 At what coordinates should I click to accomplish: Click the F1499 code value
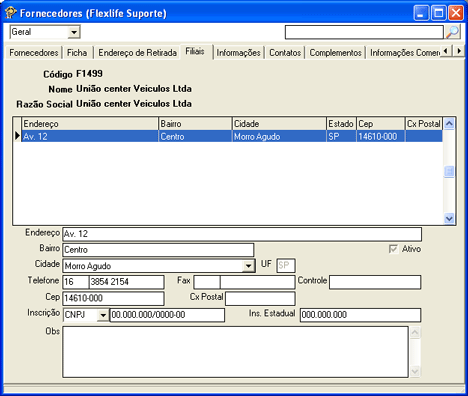tap(89, 74)
